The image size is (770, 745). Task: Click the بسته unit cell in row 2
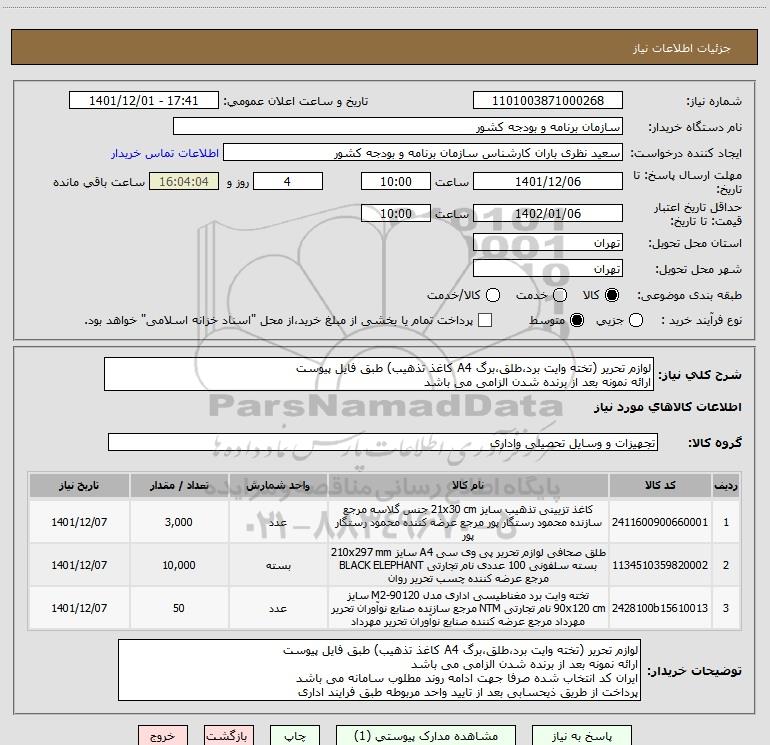tap(278, 565)
